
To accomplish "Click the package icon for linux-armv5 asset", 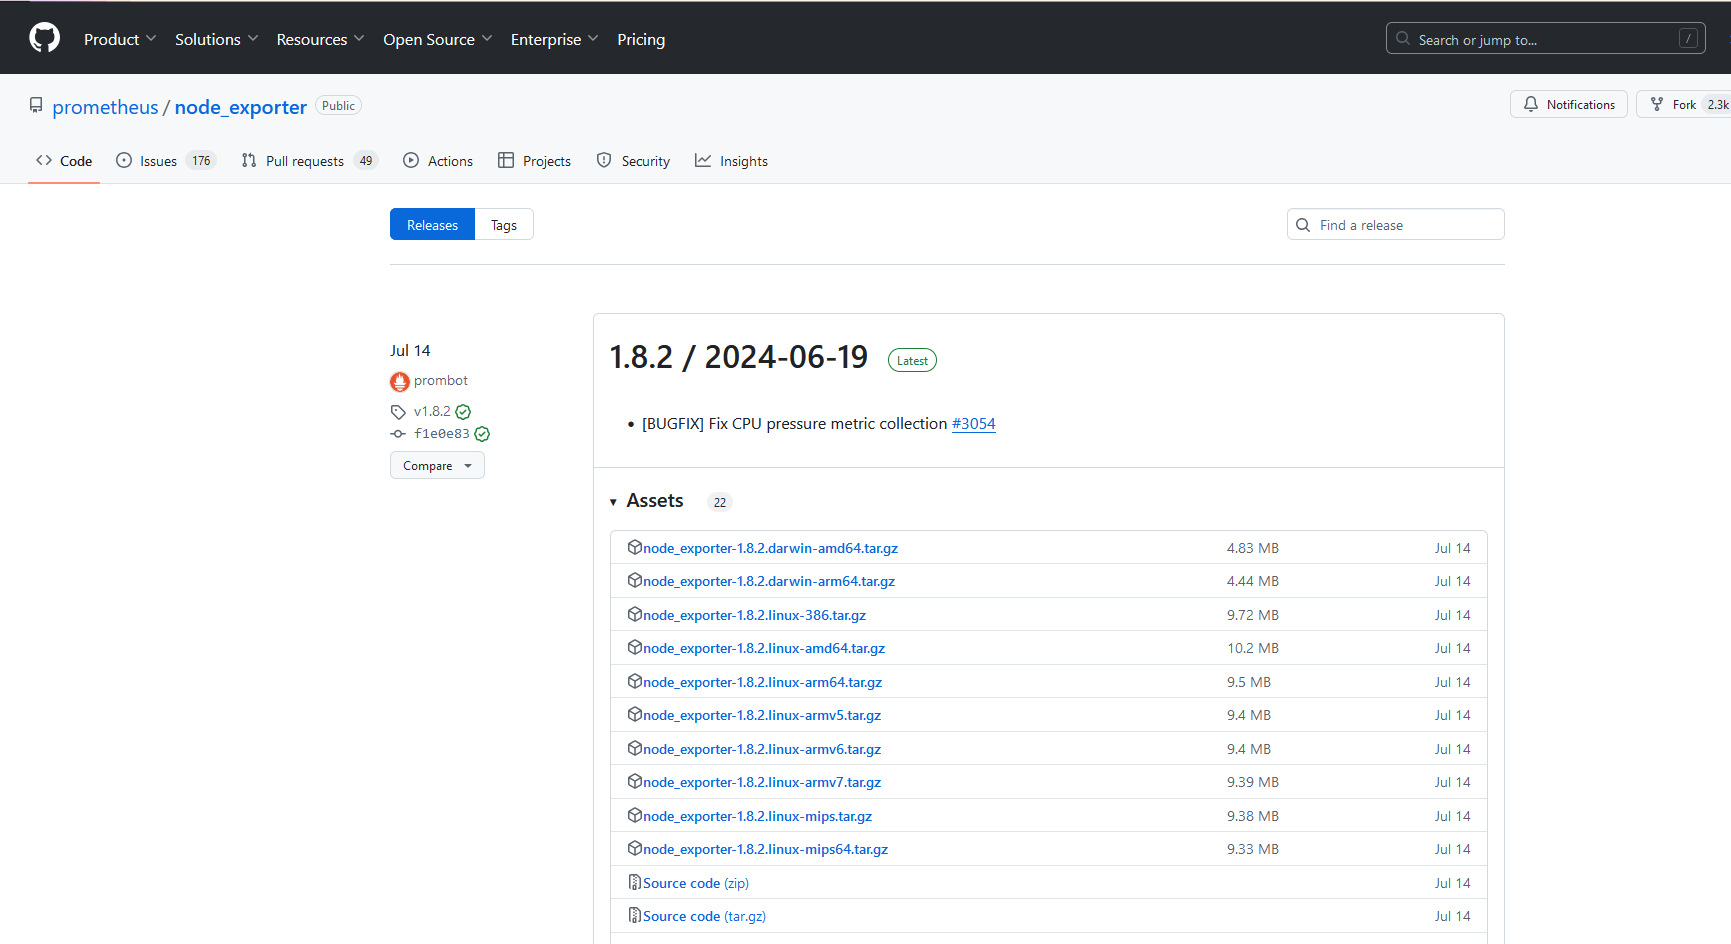I will point(634,714).
